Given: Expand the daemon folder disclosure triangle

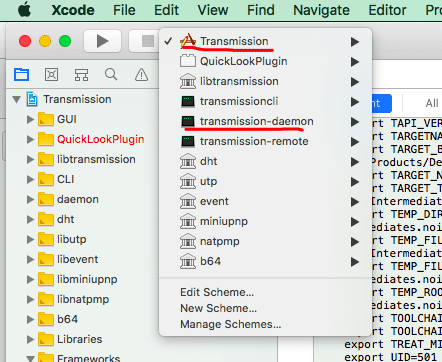Looking at the screenshot, I should click(30, 199).
